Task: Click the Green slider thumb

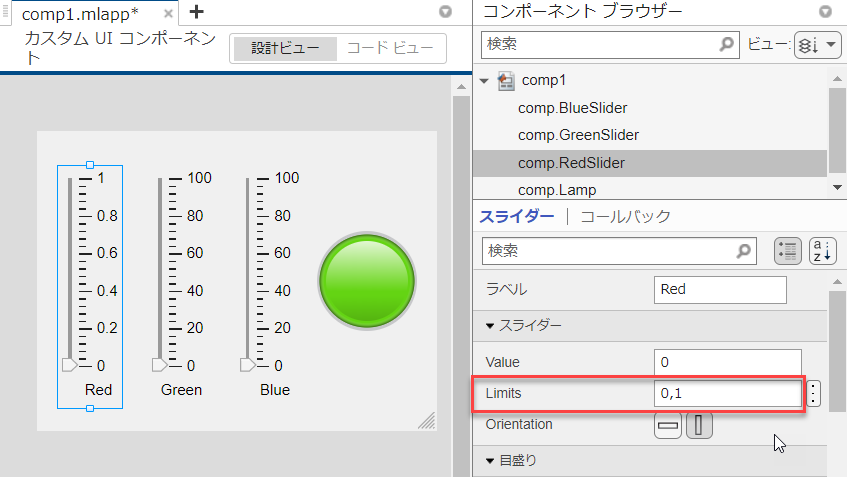Action: click(158, 365)
